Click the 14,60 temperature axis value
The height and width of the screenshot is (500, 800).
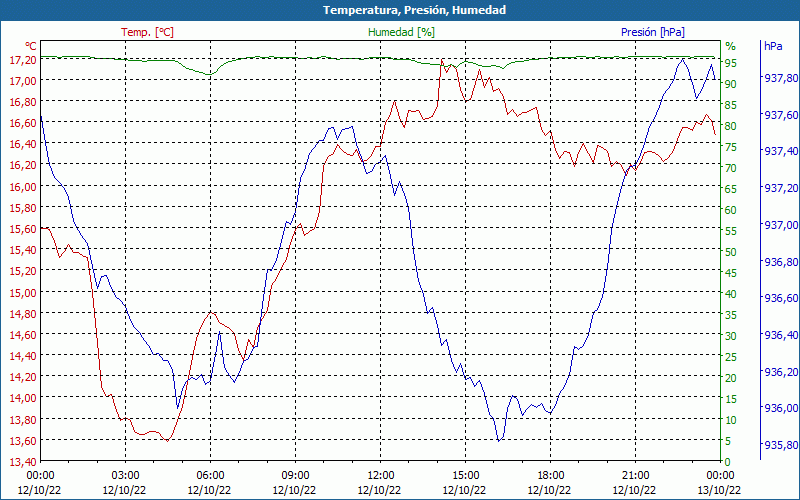pyautogui.click(x=23, y=335)
